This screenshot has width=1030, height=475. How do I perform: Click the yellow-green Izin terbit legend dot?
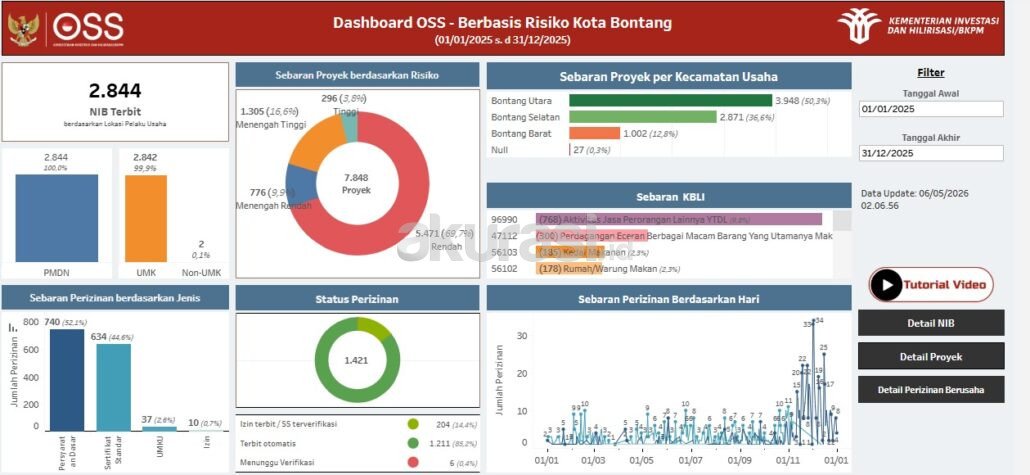coord(413,424)
